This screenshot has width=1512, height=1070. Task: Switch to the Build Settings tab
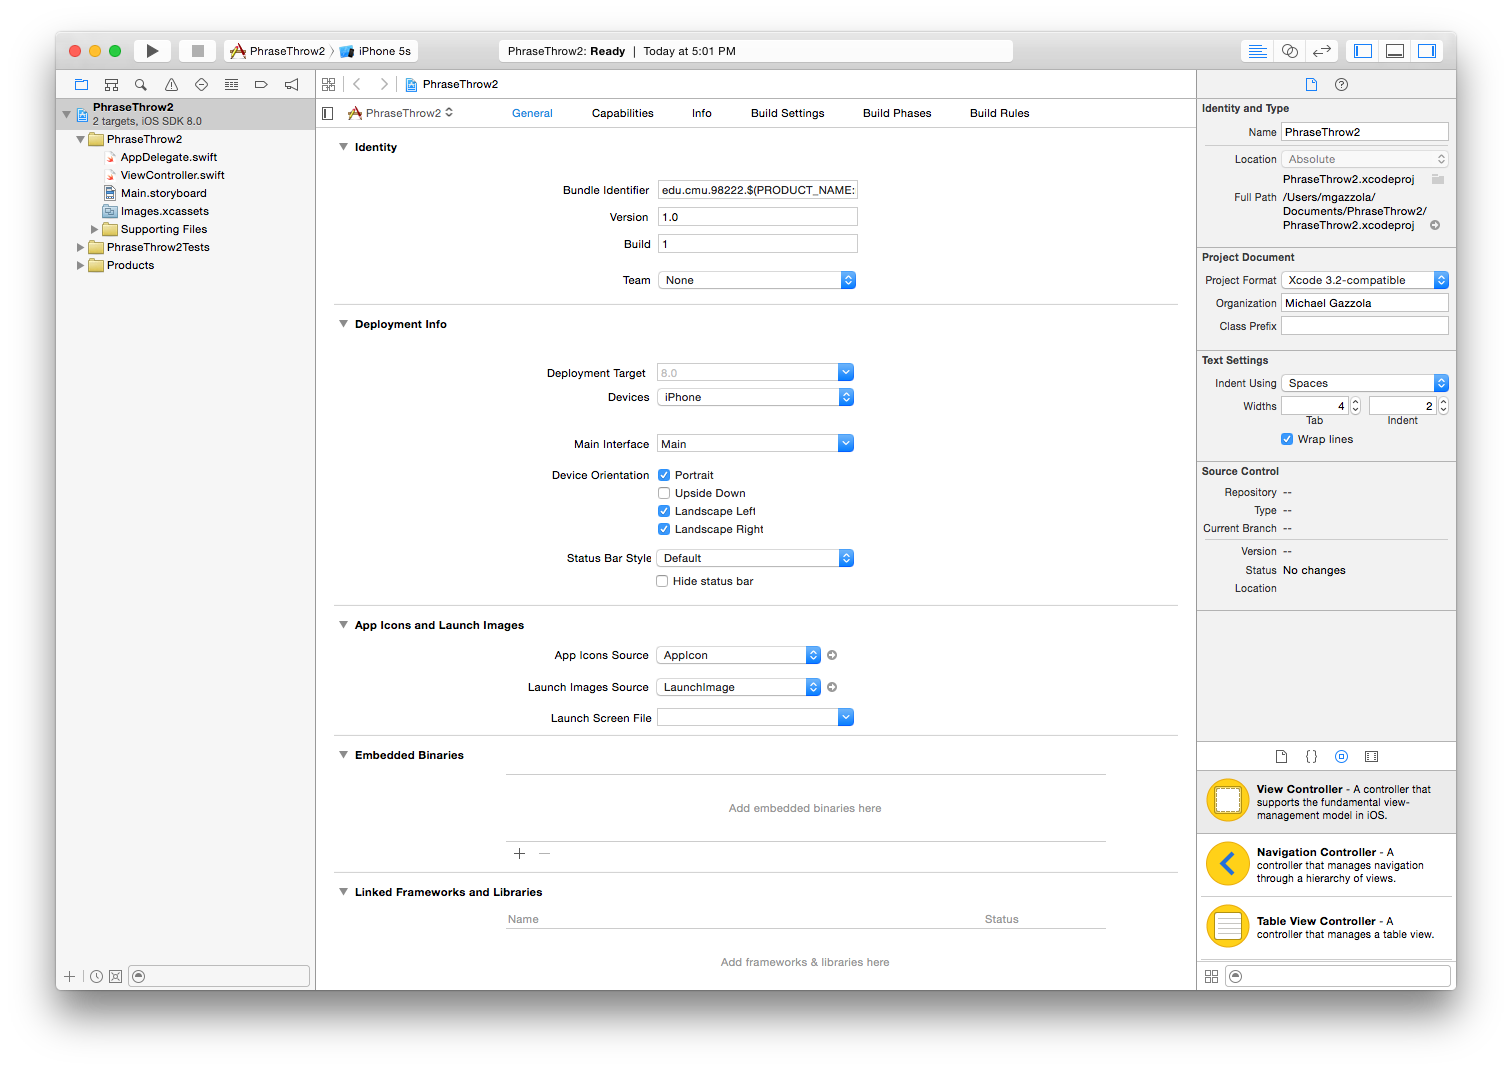coord(788,113)
